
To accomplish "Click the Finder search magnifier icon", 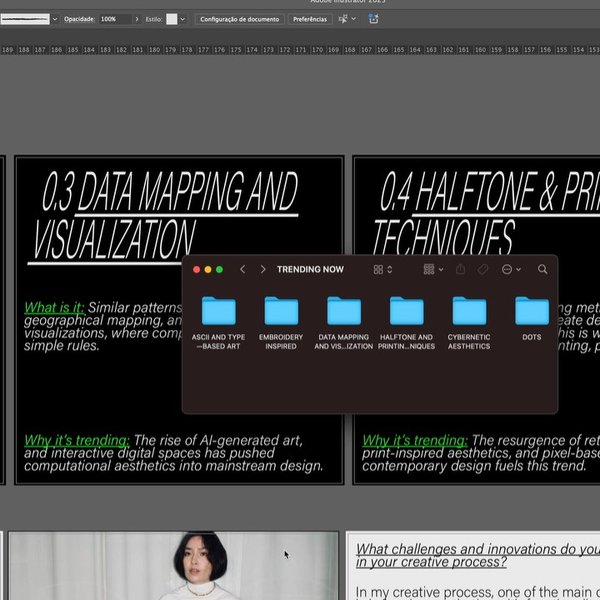I will (543, 269).
